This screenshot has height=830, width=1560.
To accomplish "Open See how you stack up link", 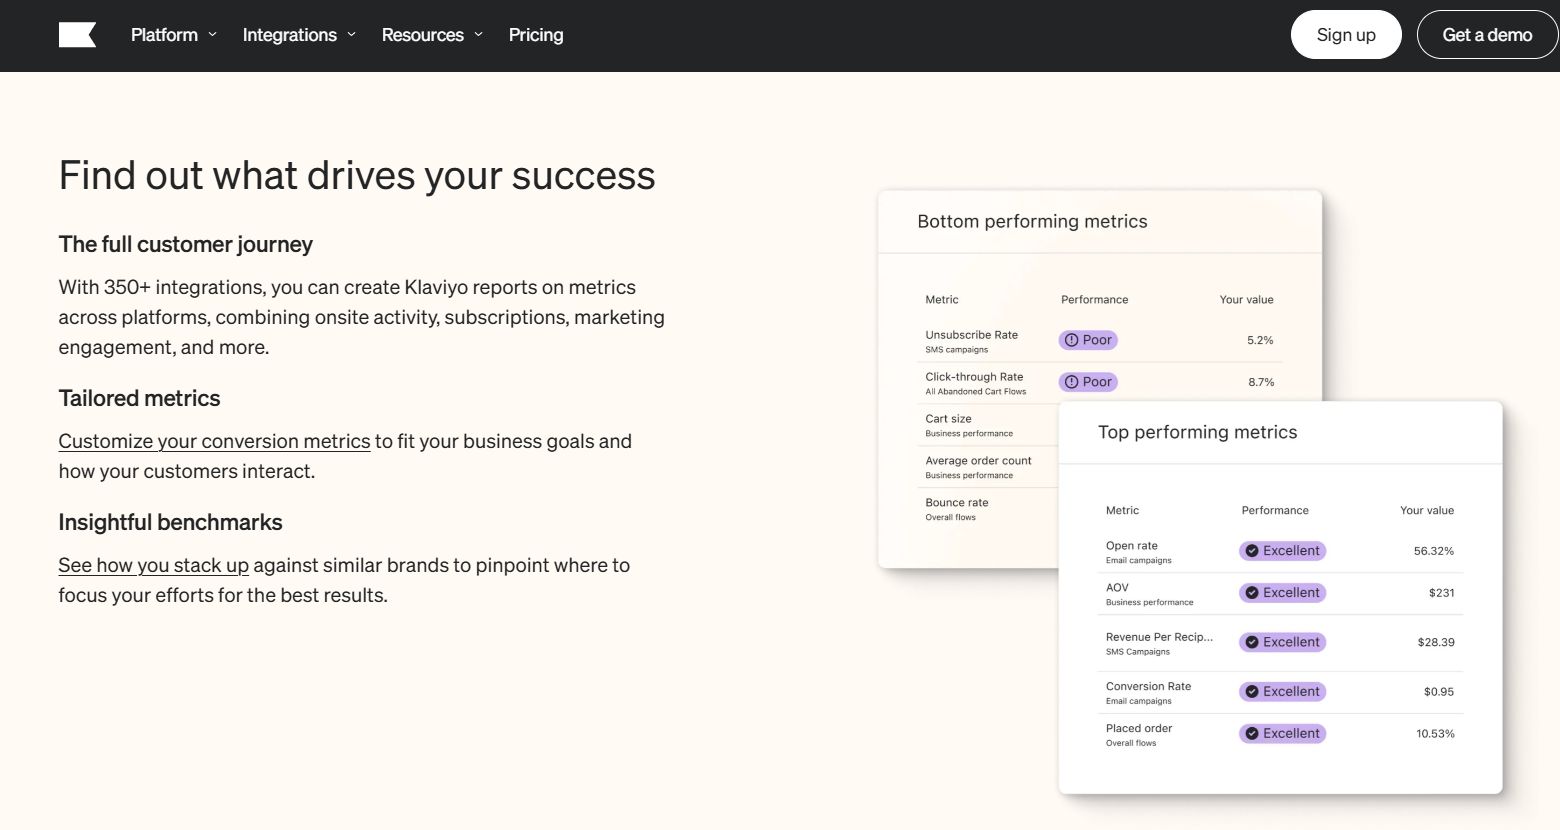I will pyautogui.click(x=153, y=565).
